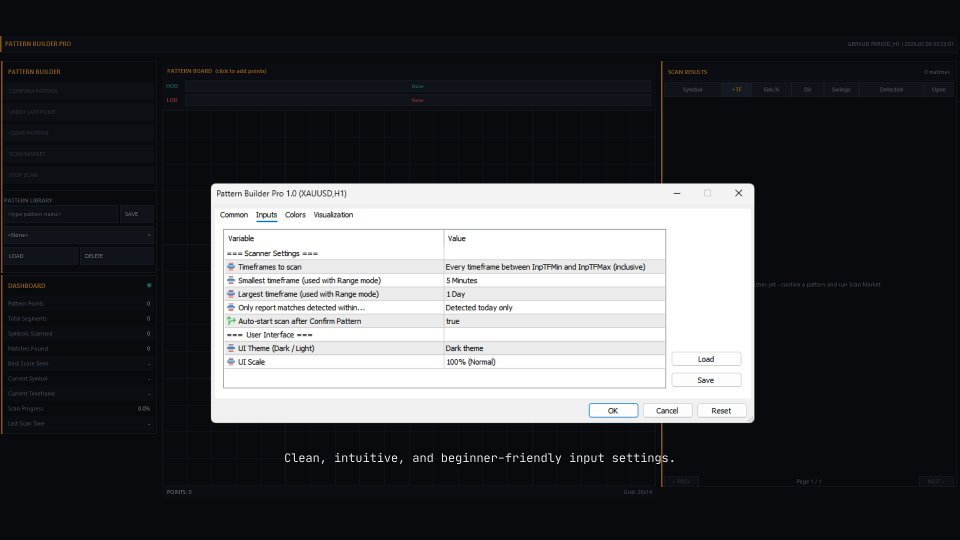
Task: Click the pattern name input field
Action: click(61, 214)
